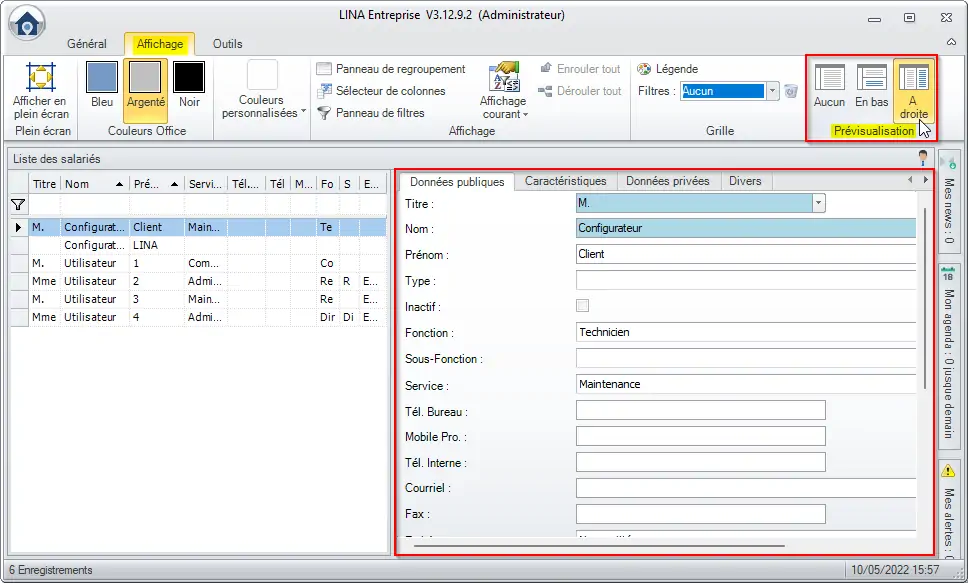Screen dimensions: 968x583
Task: Collapse the ribbon with the chevron arrow
Action: pos(951,41)
